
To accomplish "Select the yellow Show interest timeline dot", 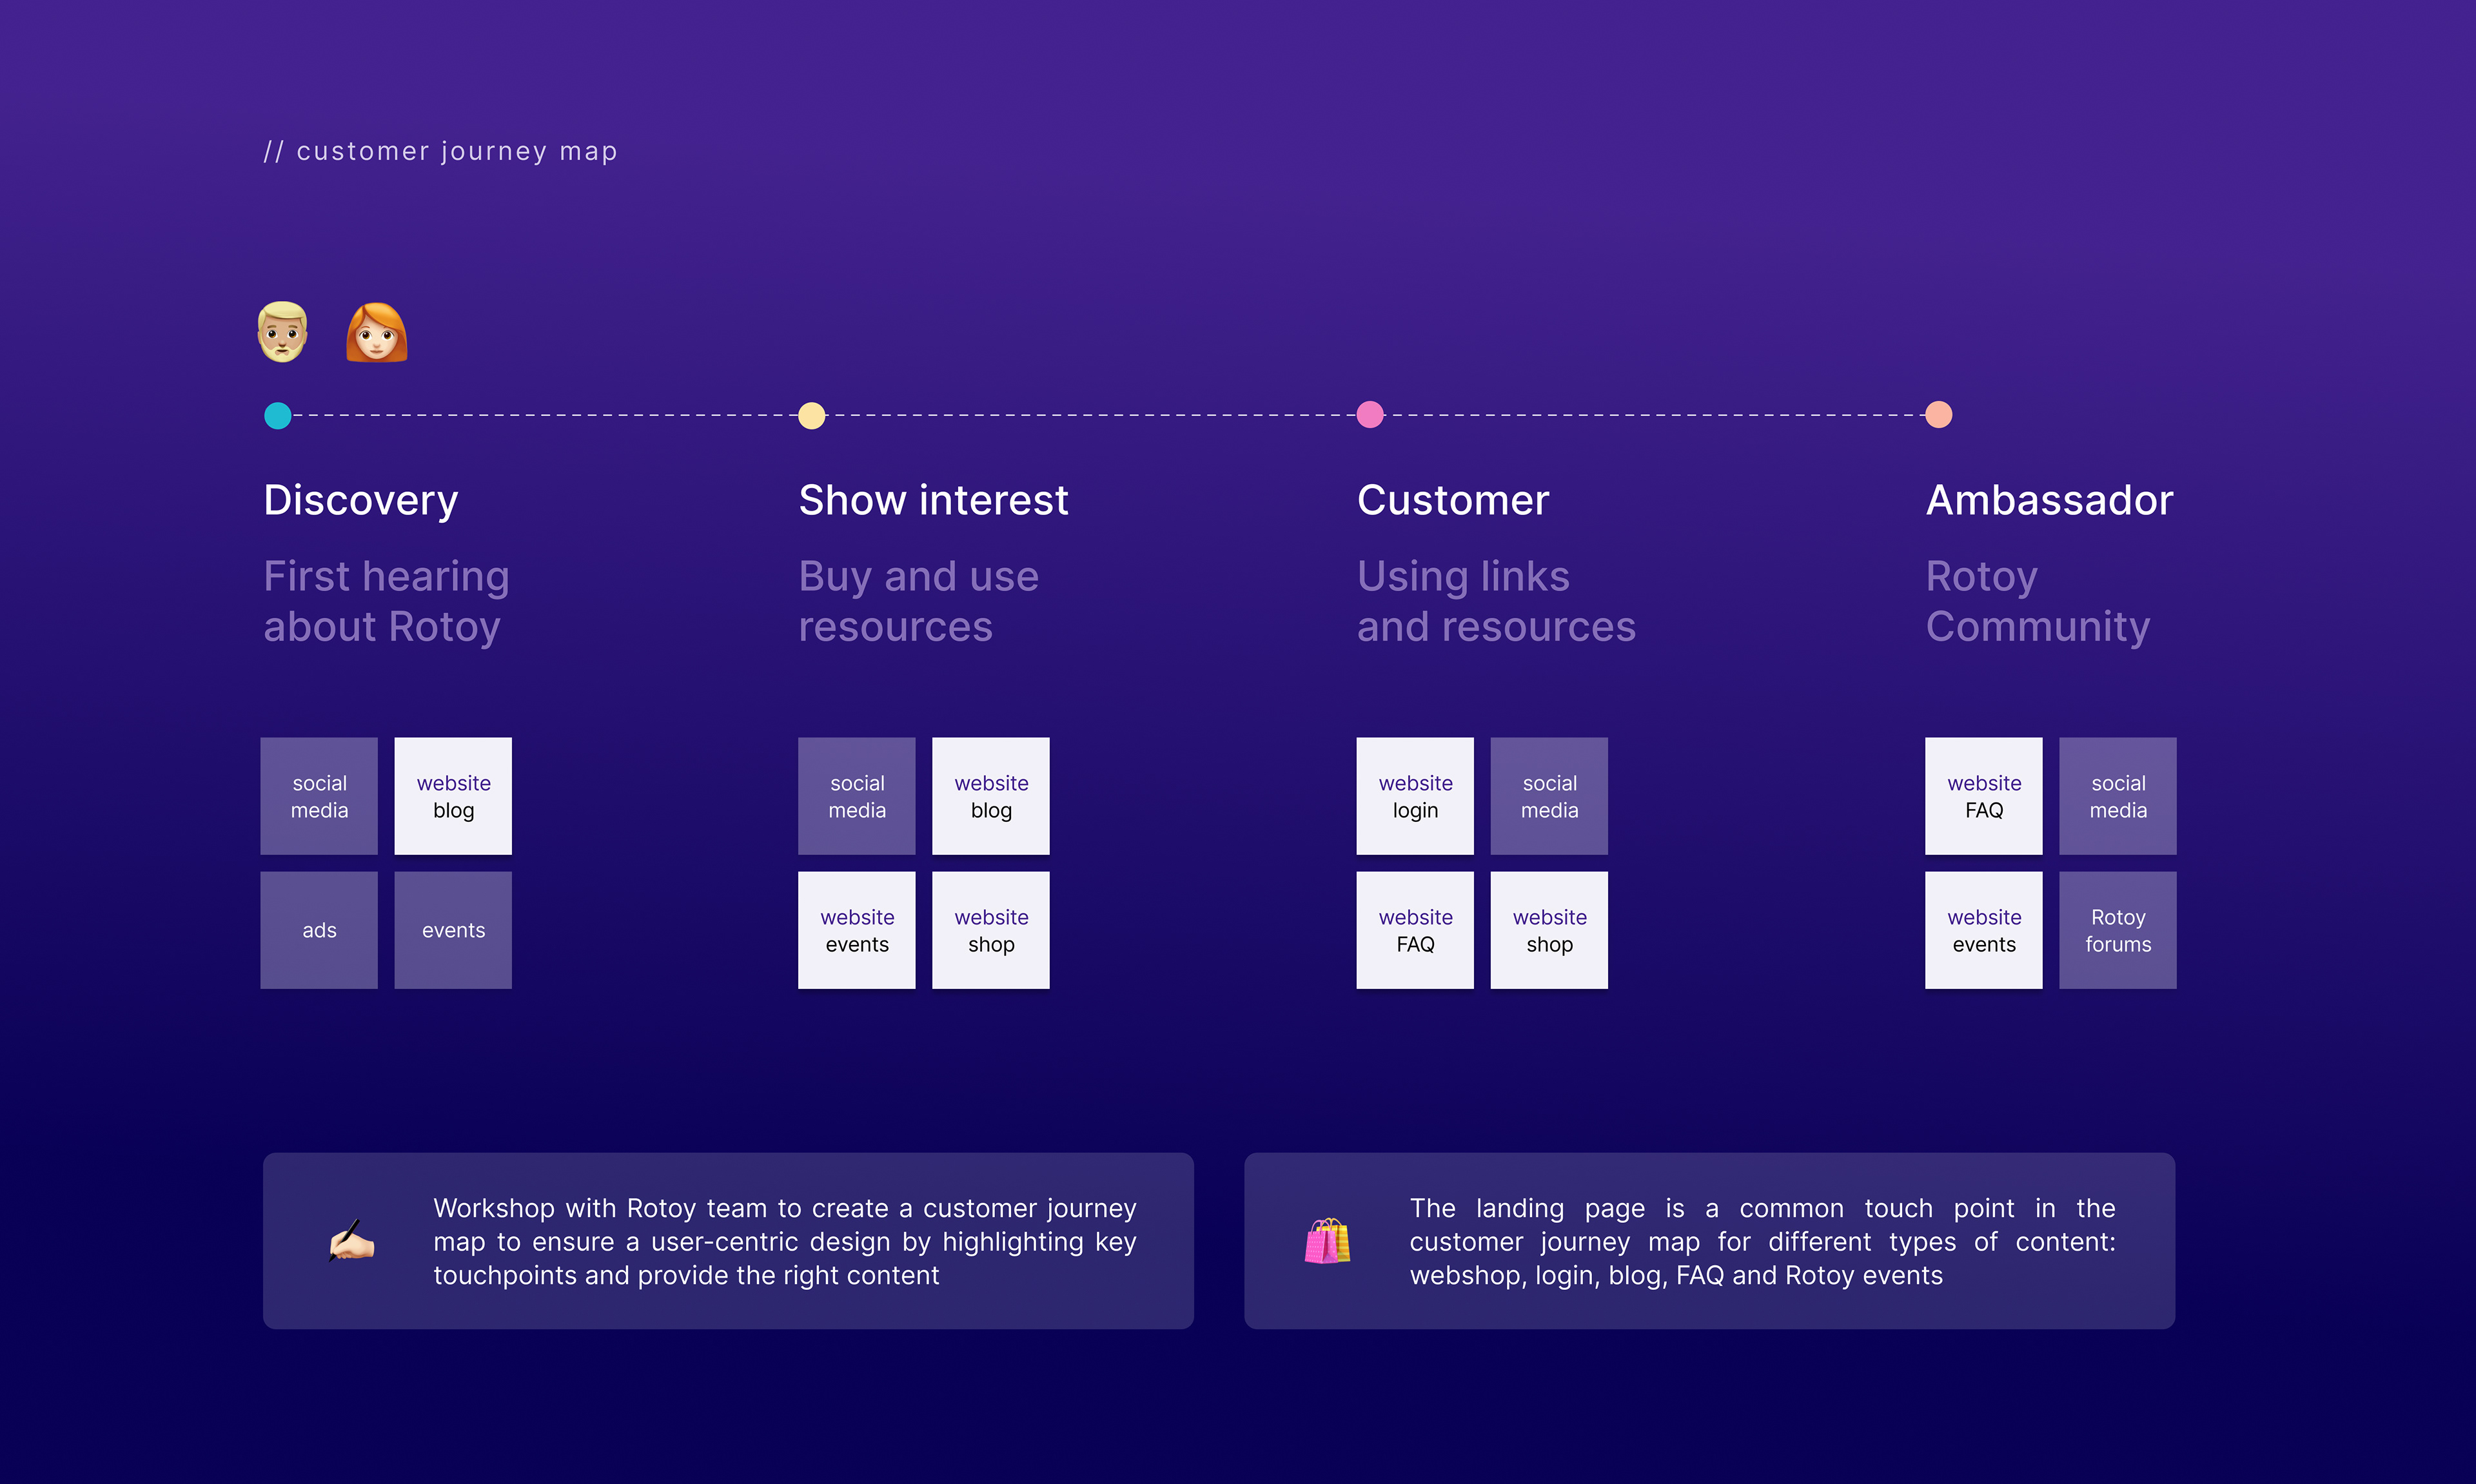I will coord(812,415).
